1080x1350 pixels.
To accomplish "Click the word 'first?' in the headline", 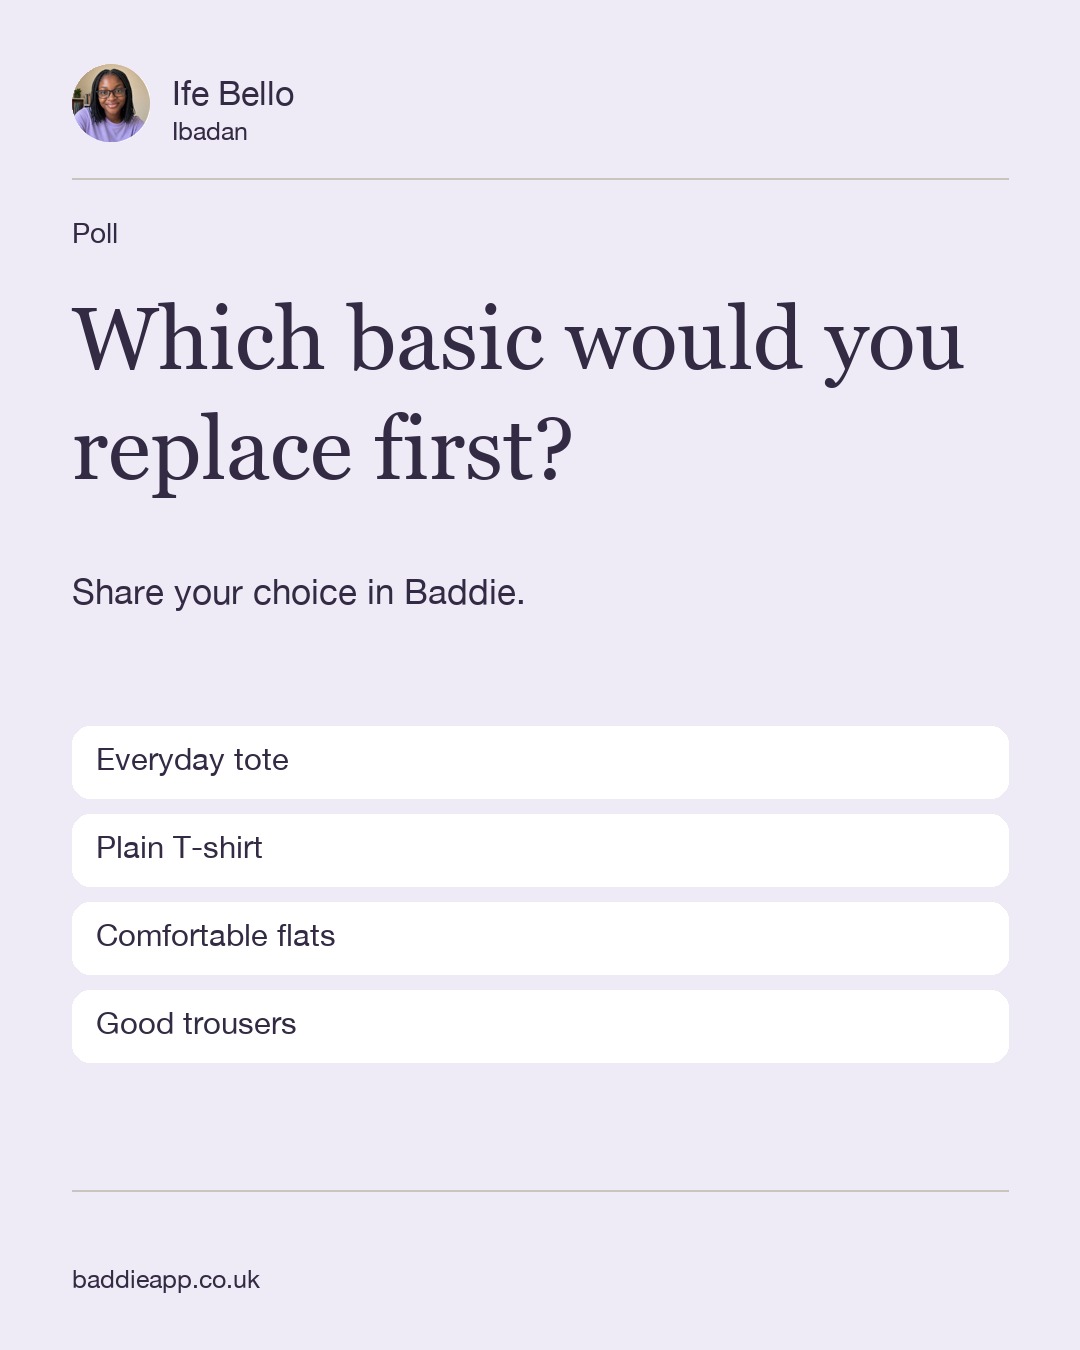I will 474,448.
